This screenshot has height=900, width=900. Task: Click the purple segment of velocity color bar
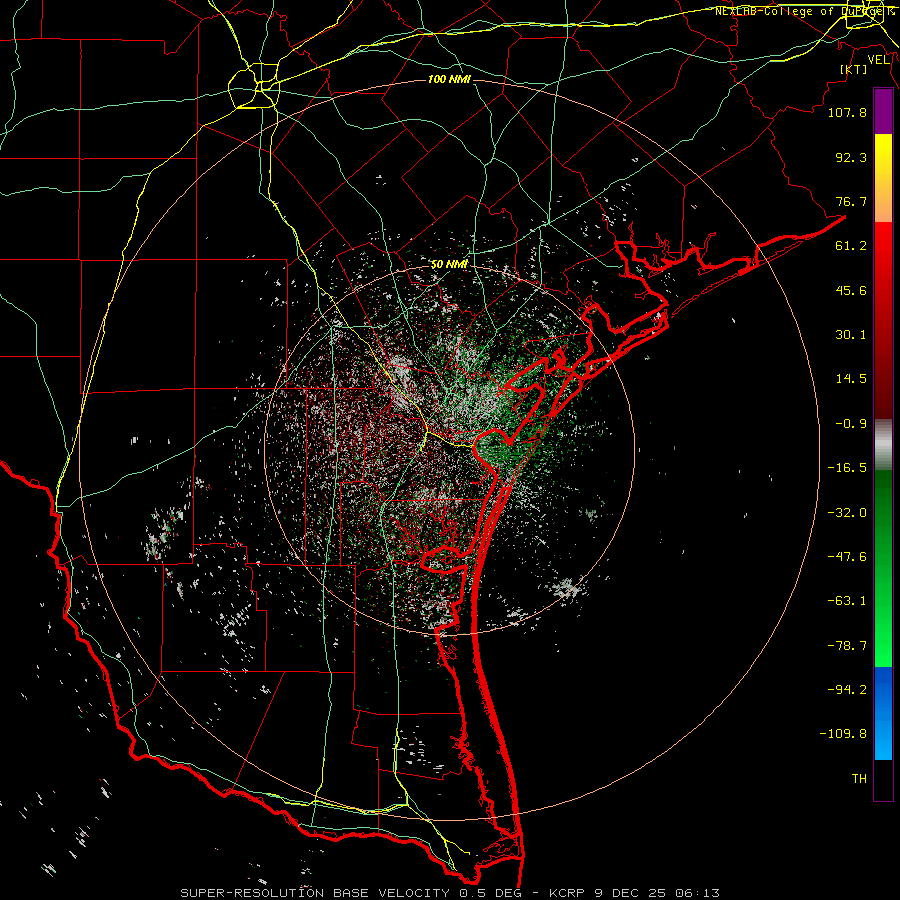tap(883, 111)
